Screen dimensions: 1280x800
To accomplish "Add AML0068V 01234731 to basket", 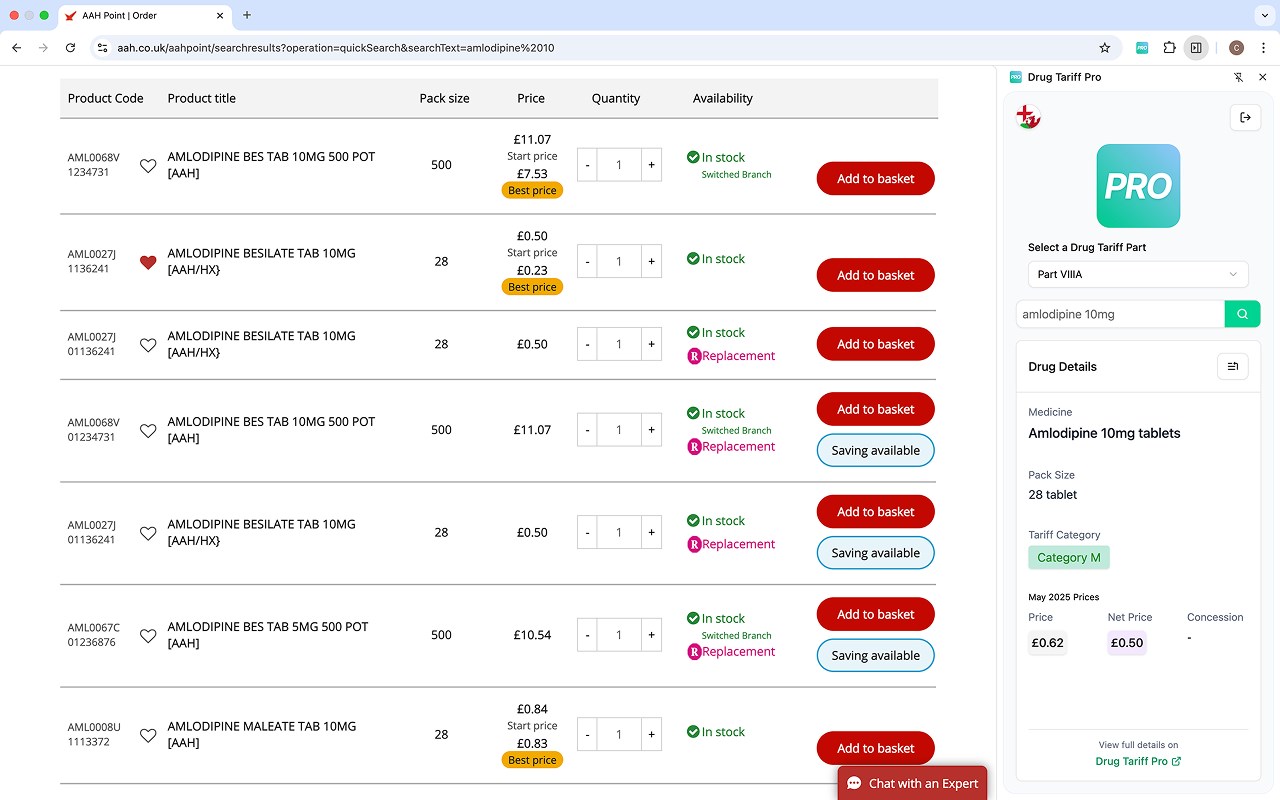I will [876, 409].
